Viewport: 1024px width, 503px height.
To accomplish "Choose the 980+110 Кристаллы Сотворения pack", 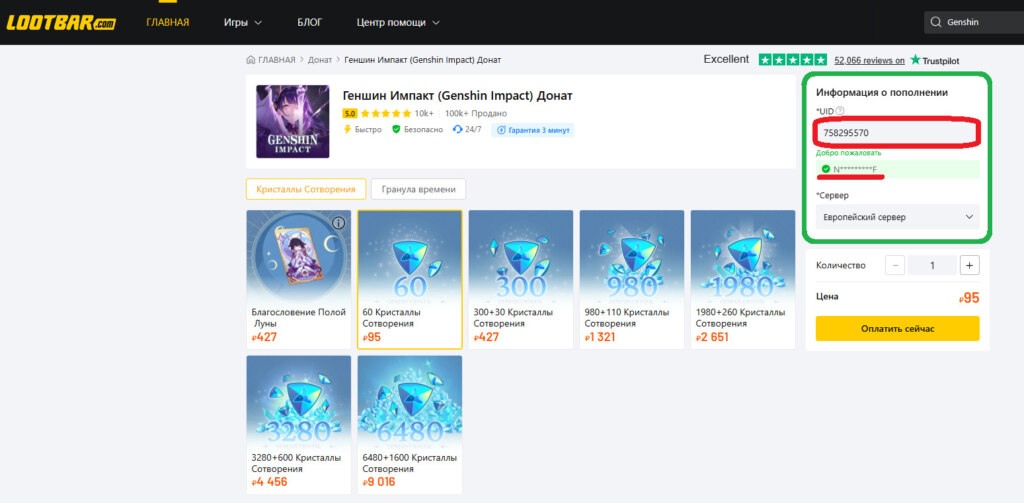I will 632,280.
